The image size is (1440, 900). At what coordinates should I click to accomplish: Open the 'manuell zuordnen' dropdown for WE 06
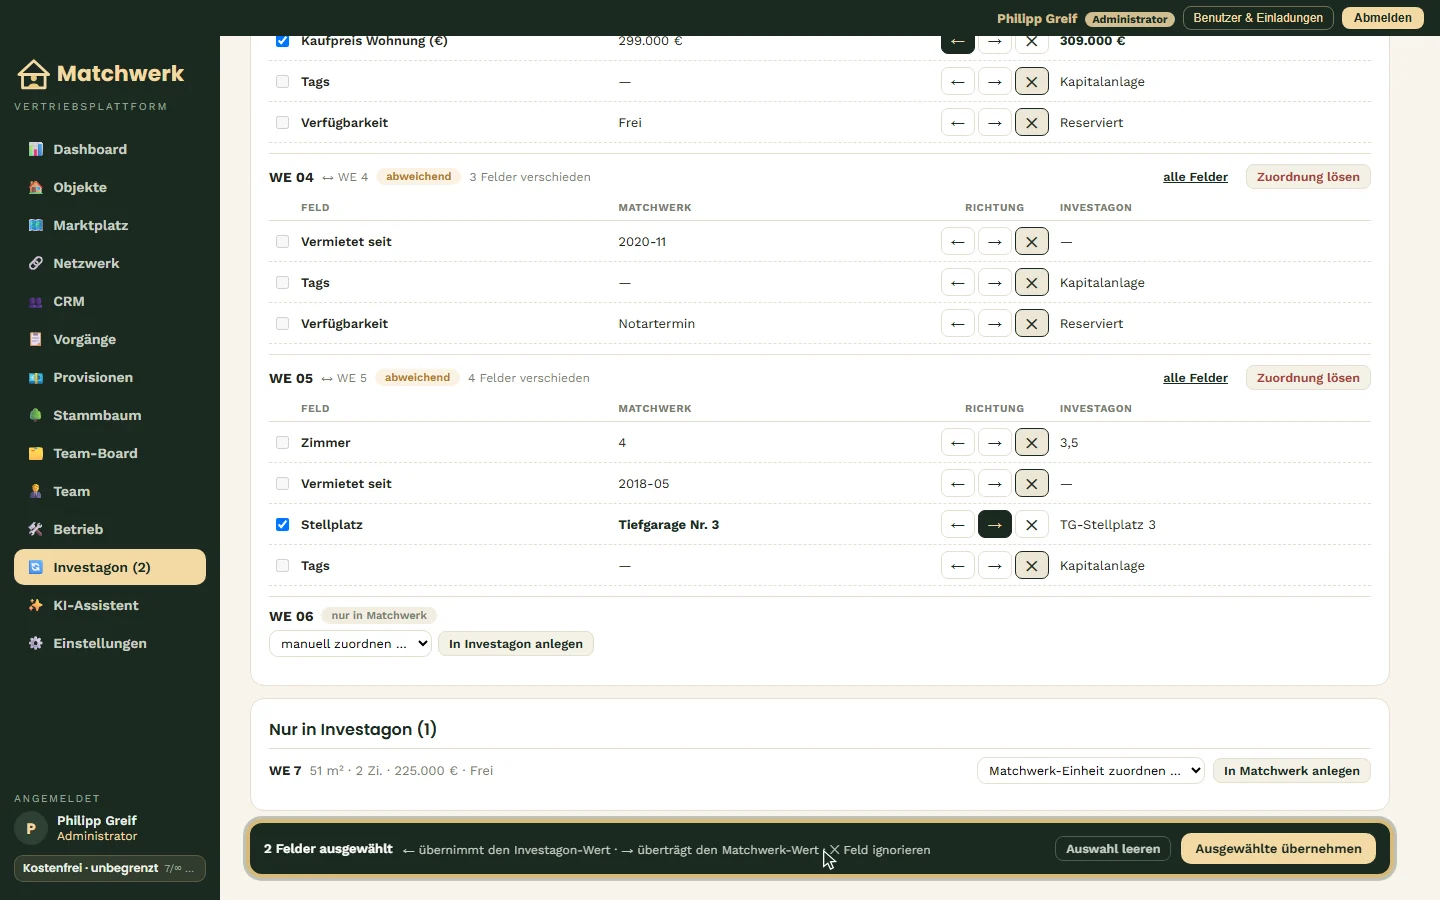(x=350, y=644)
